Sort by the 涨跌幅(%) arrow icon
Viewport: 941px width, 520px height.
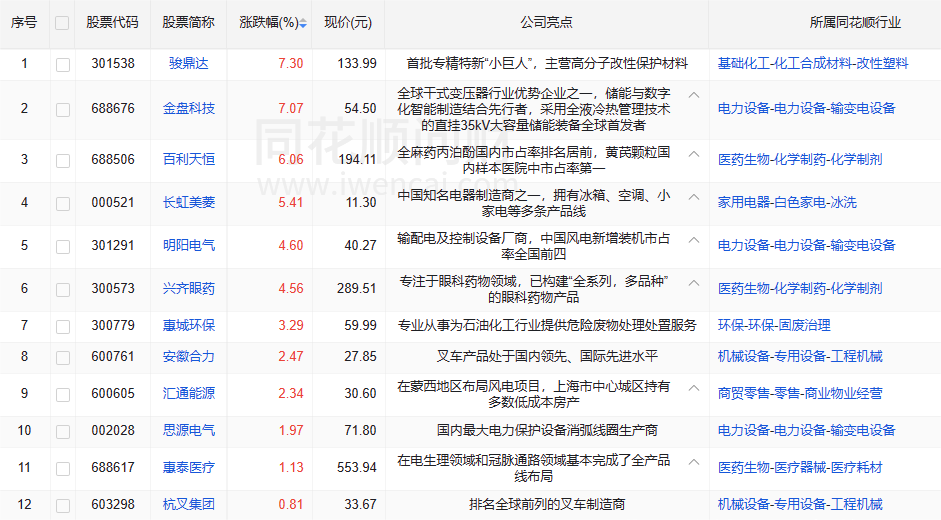coord(303,23)
